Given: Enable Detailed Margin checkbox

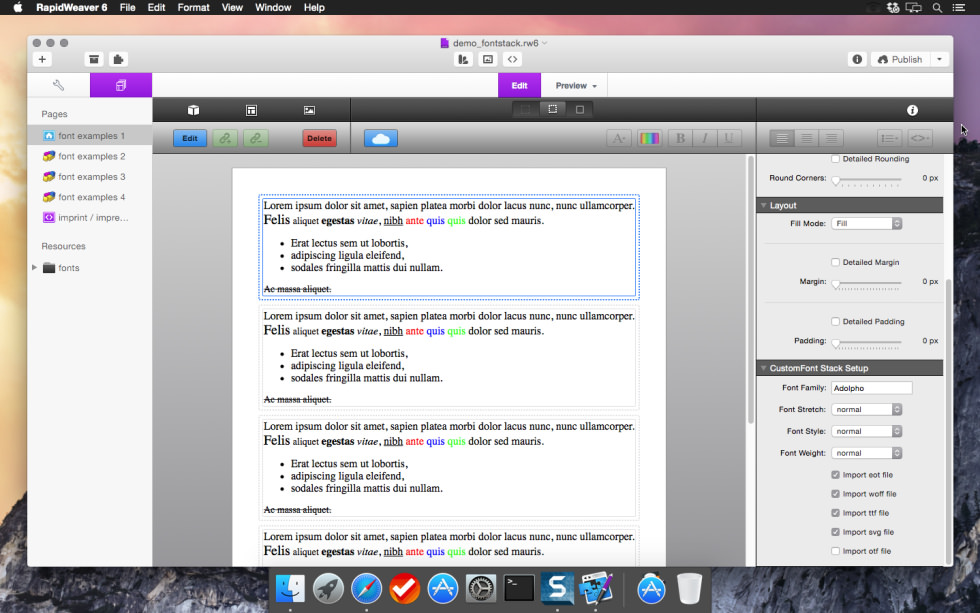Looking at the screenshot, I should click(836, 262).
